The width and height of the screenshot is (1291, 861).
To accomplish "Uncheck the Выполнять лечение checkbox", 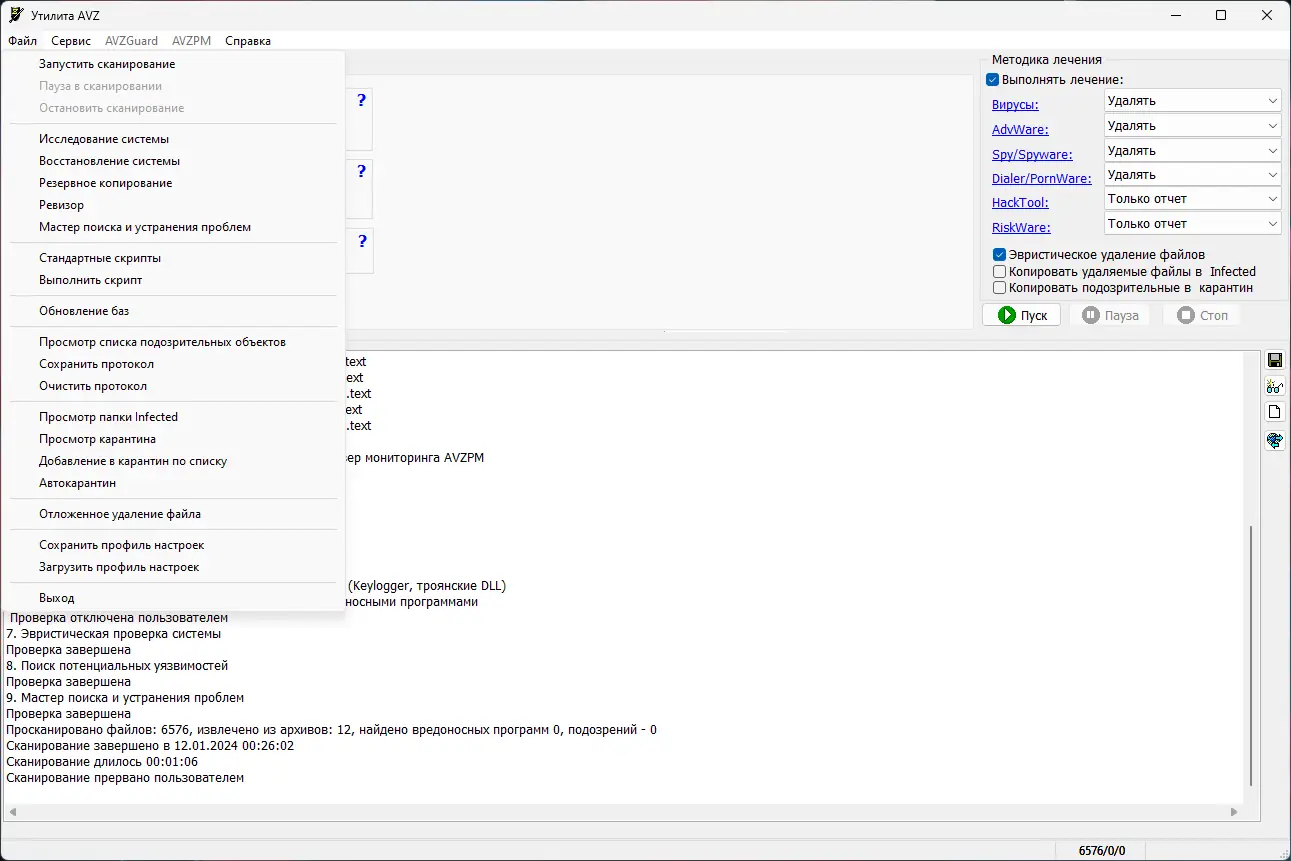I will tap(993, 80).
